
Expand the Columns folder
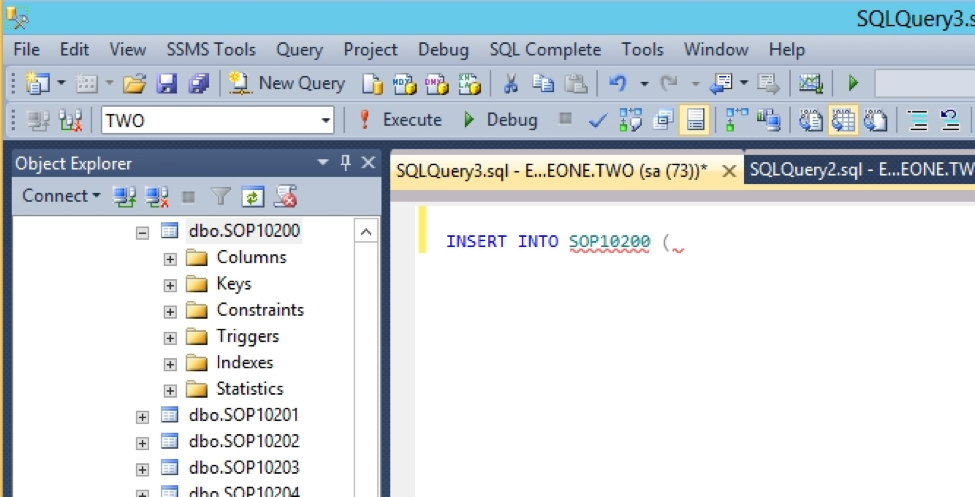click(170, 259)
